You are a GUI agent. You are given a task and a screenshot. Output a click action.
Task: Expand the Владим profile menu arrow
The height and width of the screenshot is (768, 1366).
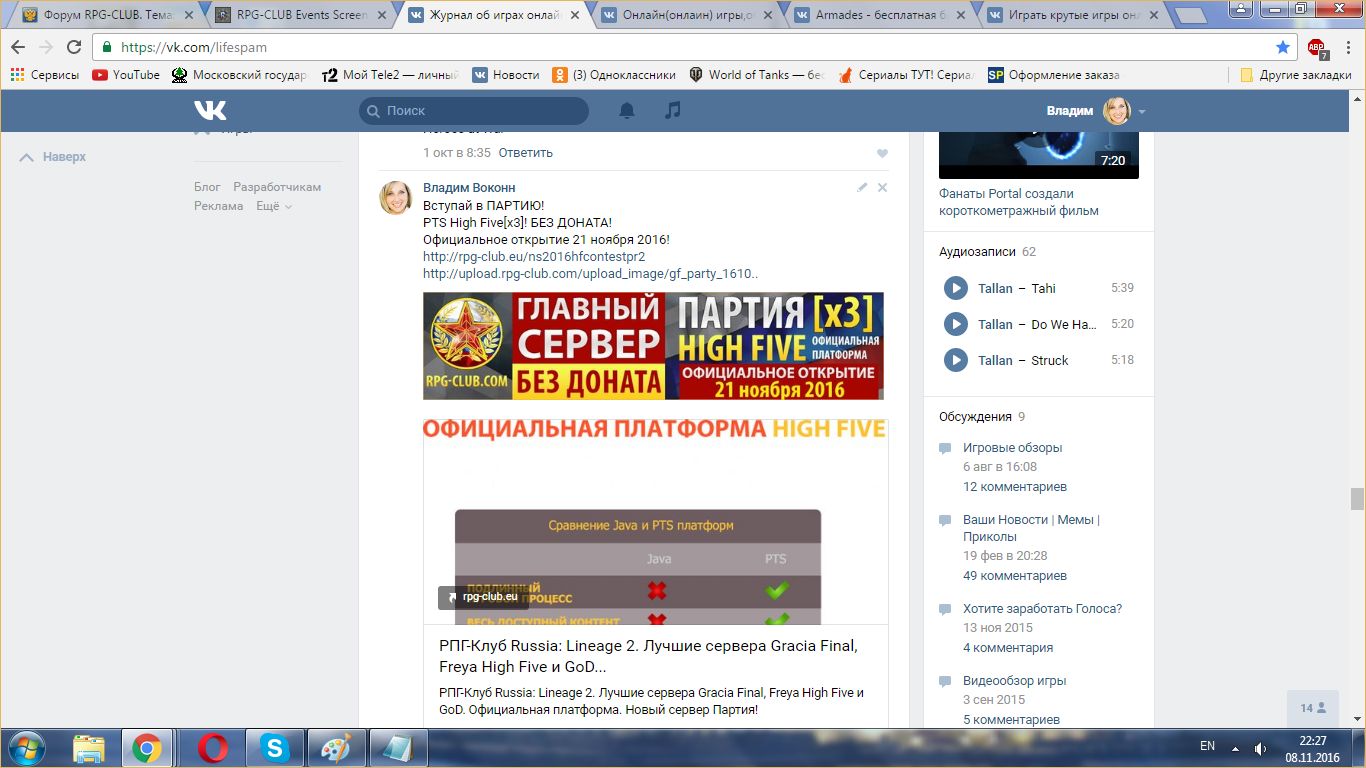(x=1142, y=111)
